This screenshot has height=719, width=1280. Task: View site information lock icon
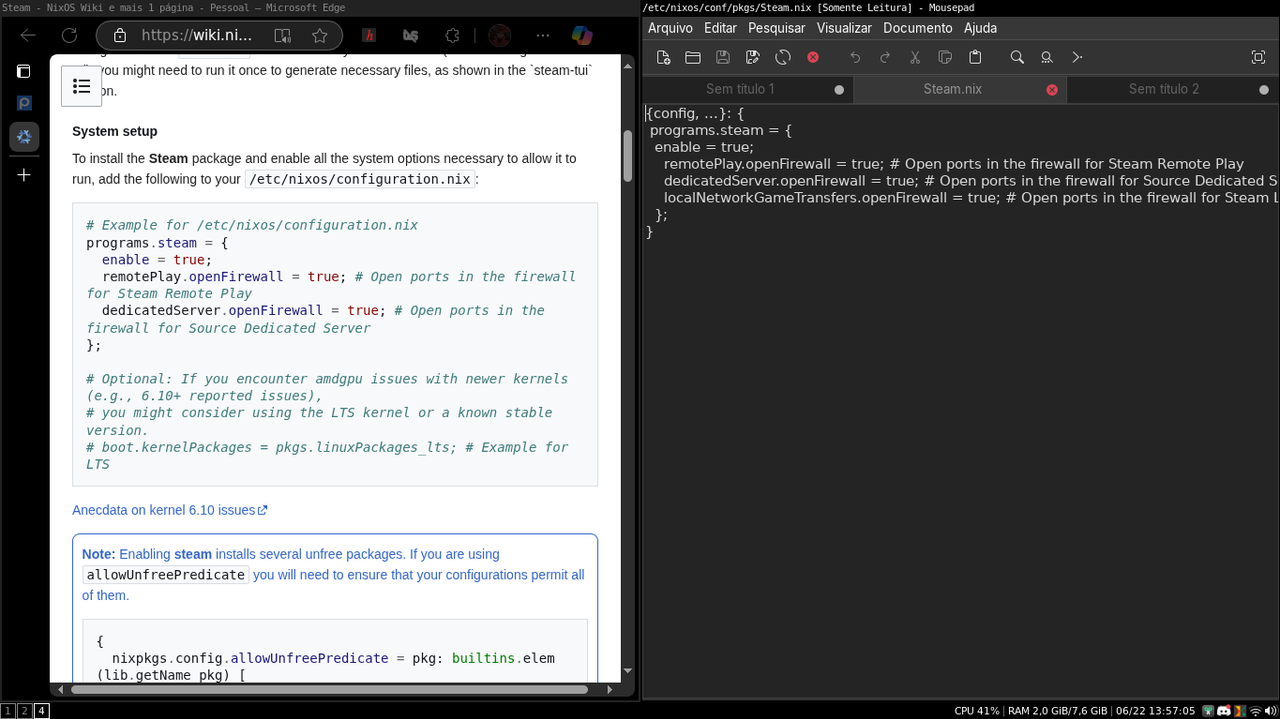click(x=120, y=35)
